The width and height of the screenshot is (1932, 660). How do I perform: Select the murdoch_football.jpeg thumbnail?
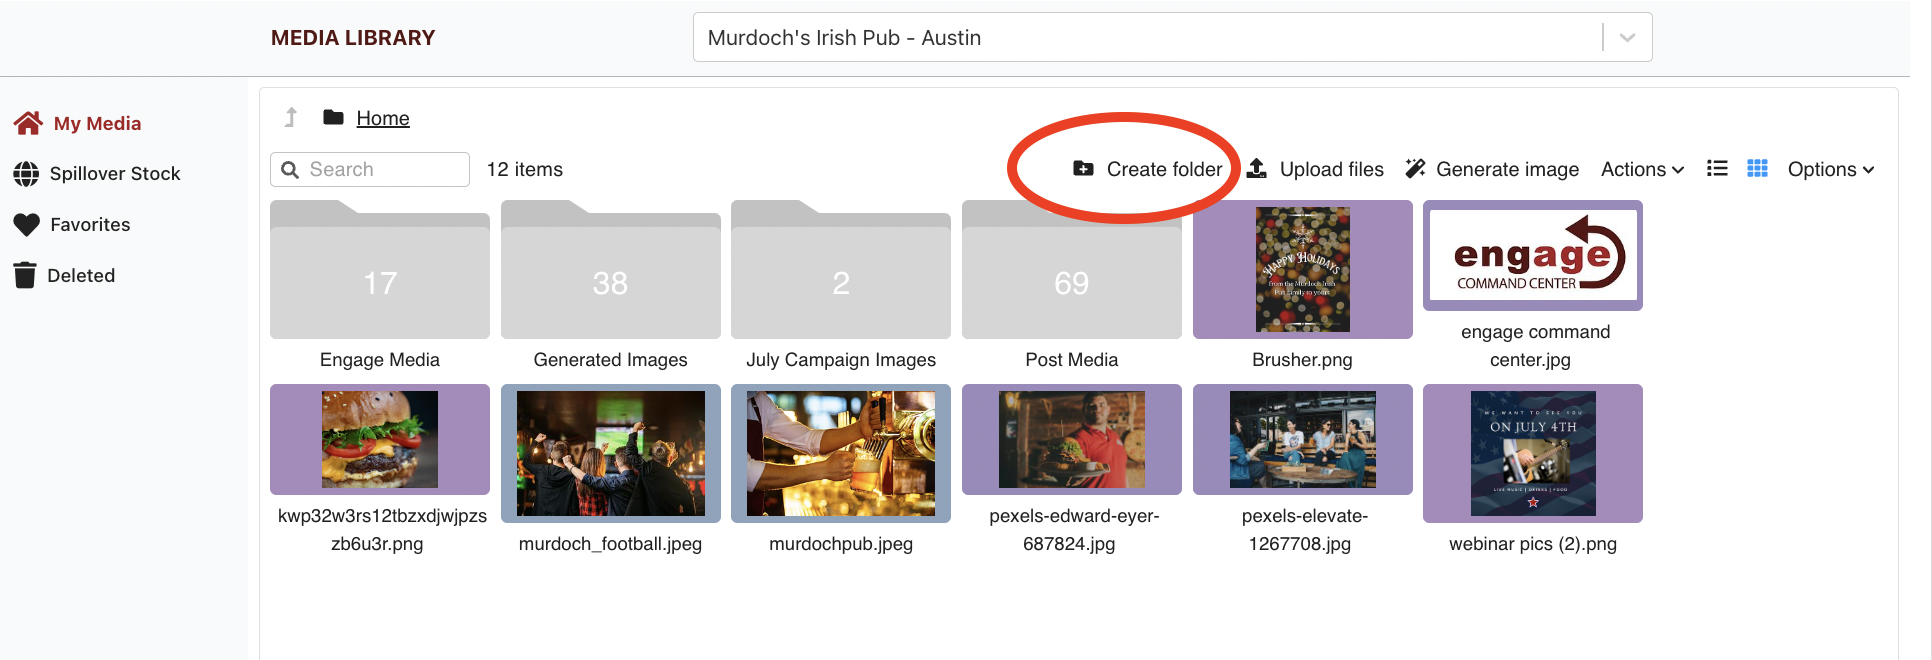(x=610, y=453)
